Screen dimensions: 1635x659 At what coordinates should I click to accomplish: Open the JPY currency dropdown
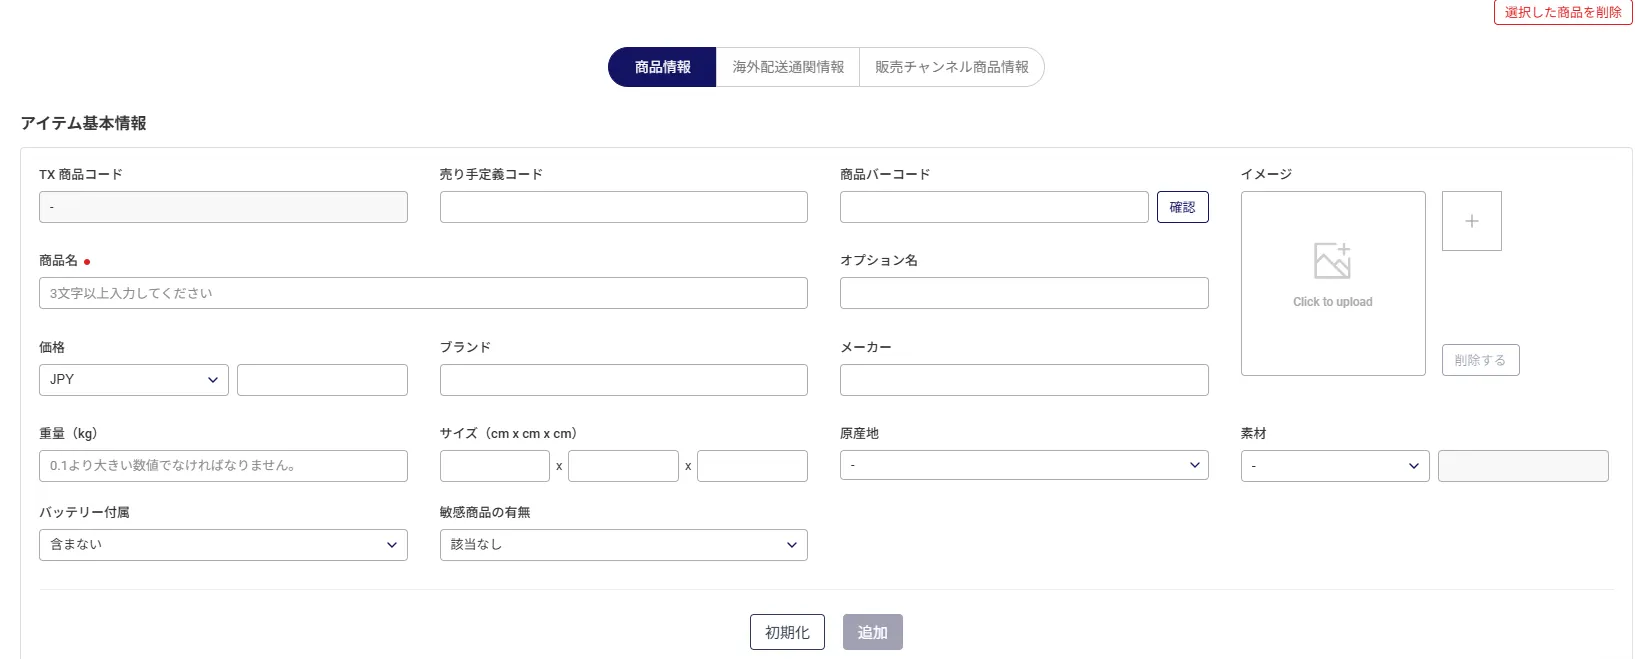click(134, 380)
